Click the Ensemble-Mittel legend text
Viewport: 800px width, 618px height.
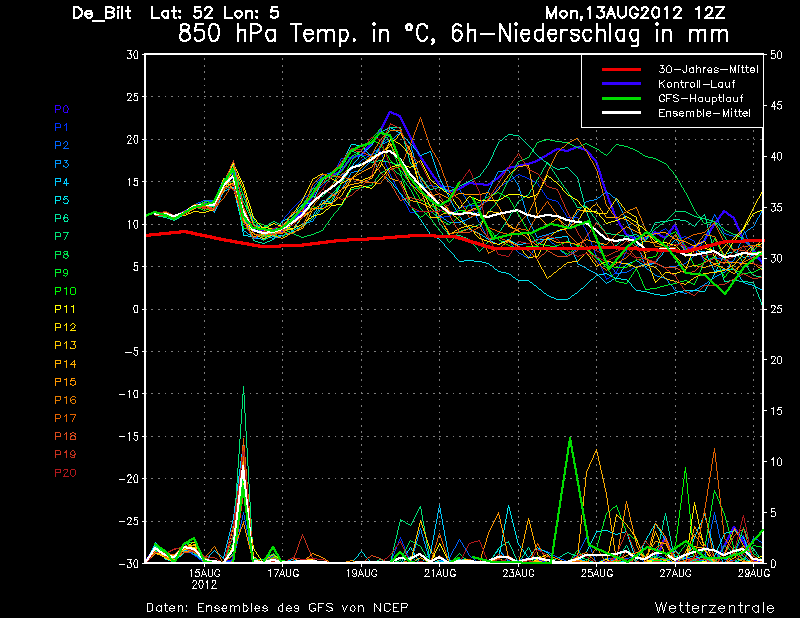[704, 113]
